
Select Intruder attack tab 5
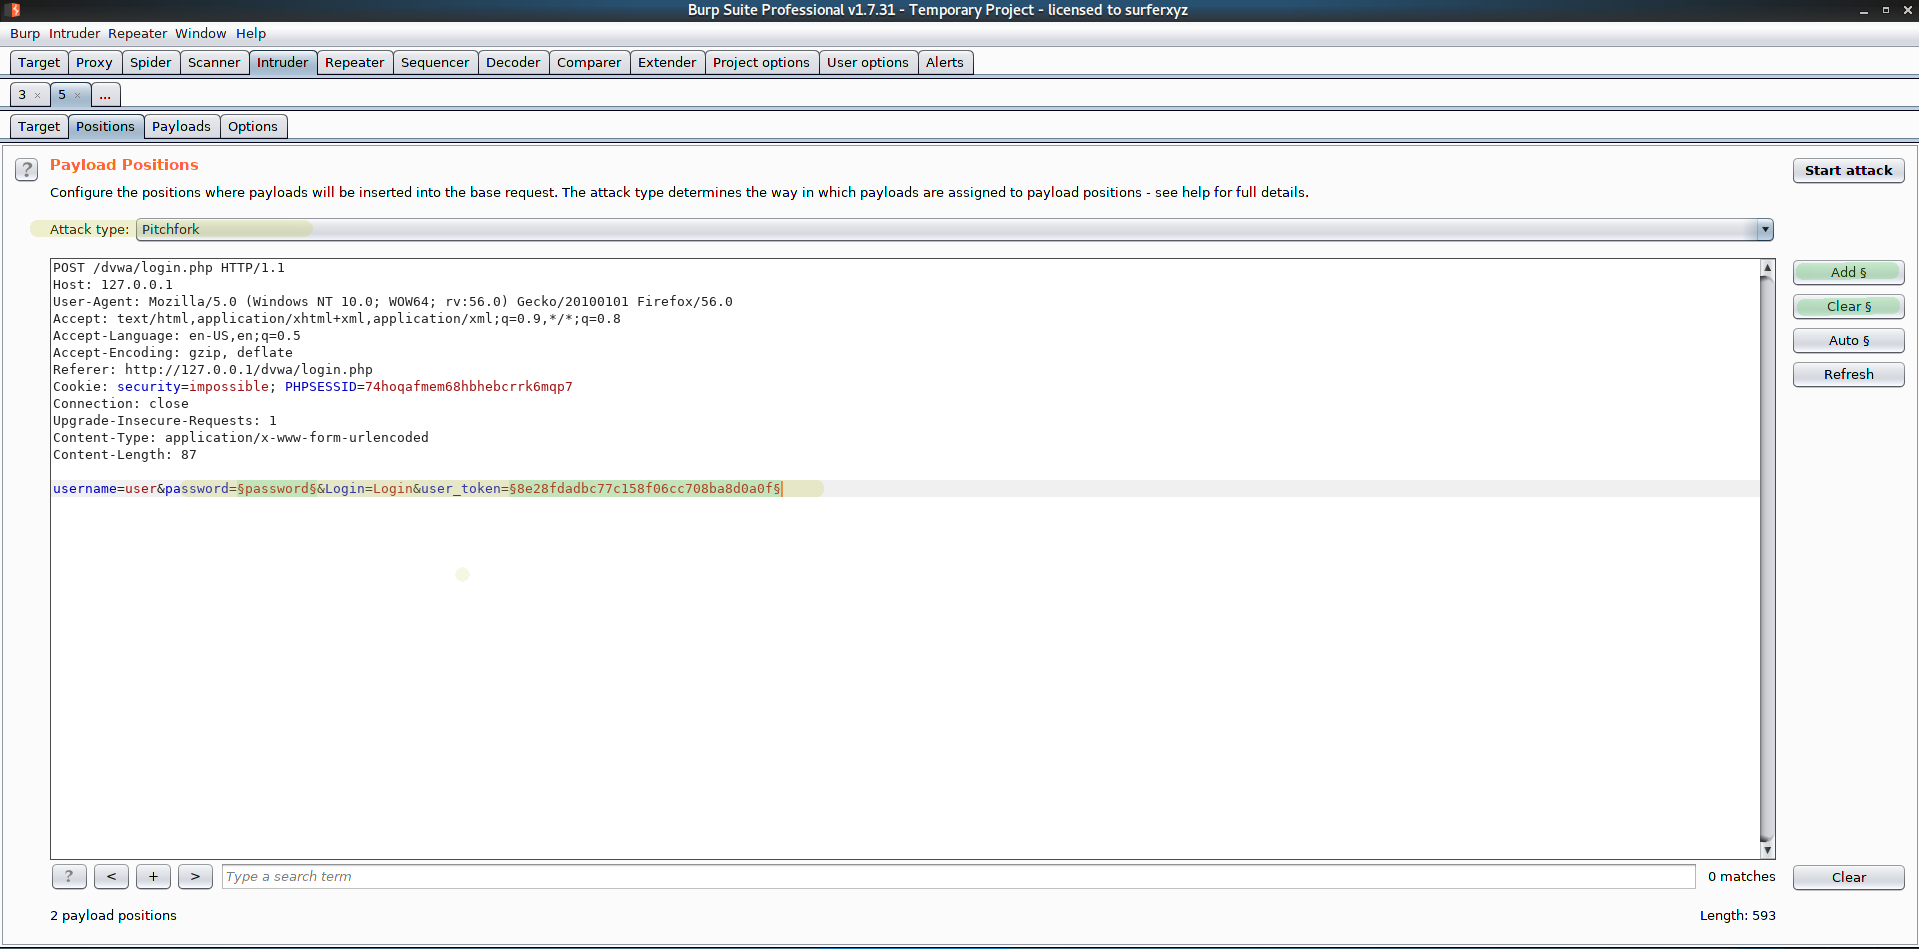[62, 95]
